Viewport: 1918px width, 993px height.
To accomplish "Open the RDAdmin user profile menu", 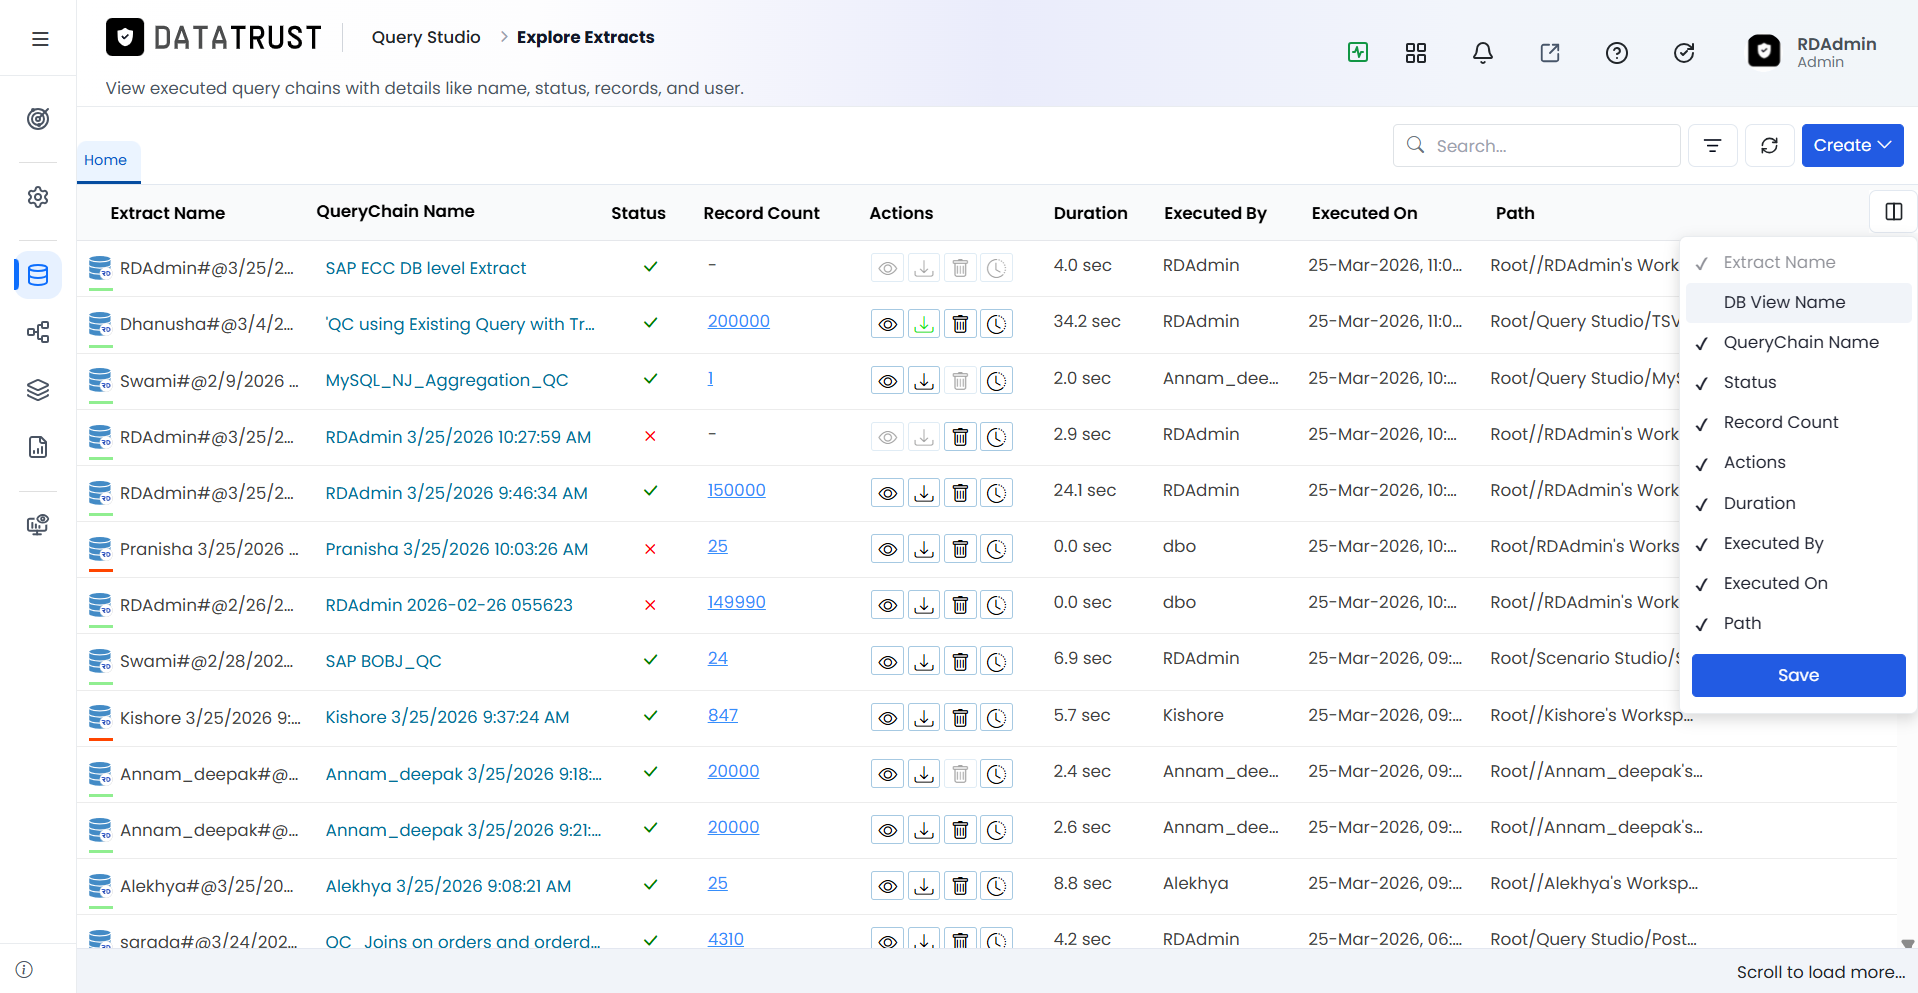I will tap(1813, 52).
